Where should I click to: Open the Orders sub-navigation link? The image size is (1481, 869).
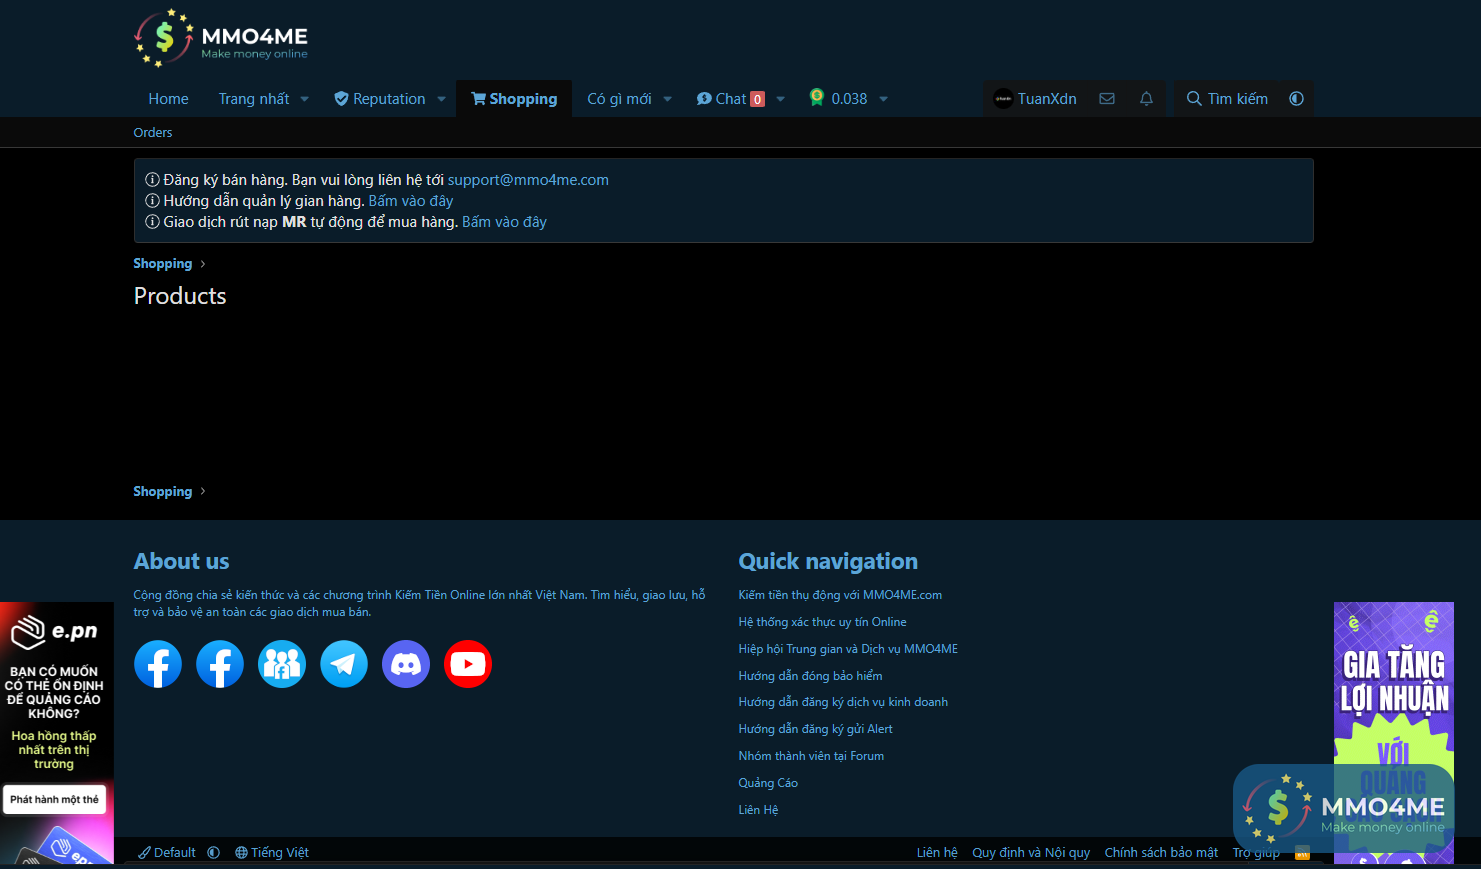[153, 133]
